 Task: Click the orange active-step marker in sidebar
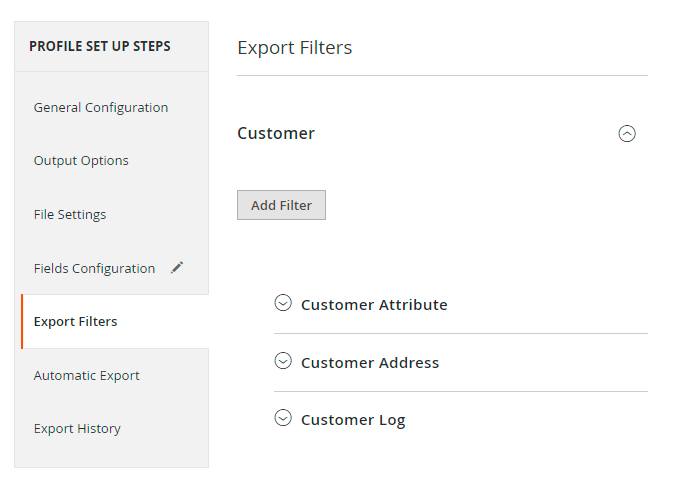click(22, 321)
